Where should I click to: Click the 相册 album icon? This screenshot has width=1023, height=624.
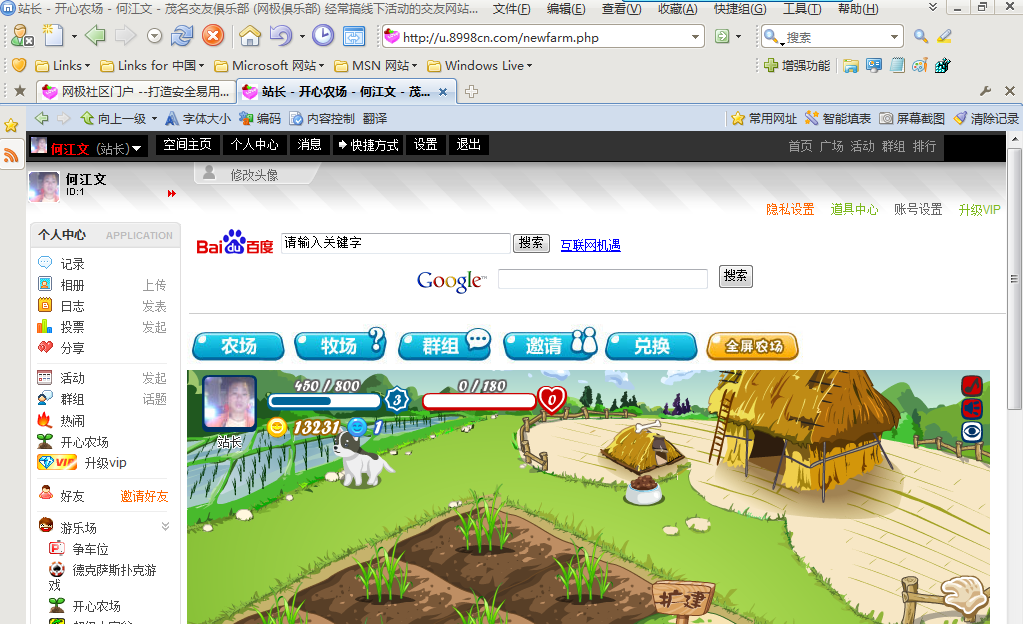(45, 284)
